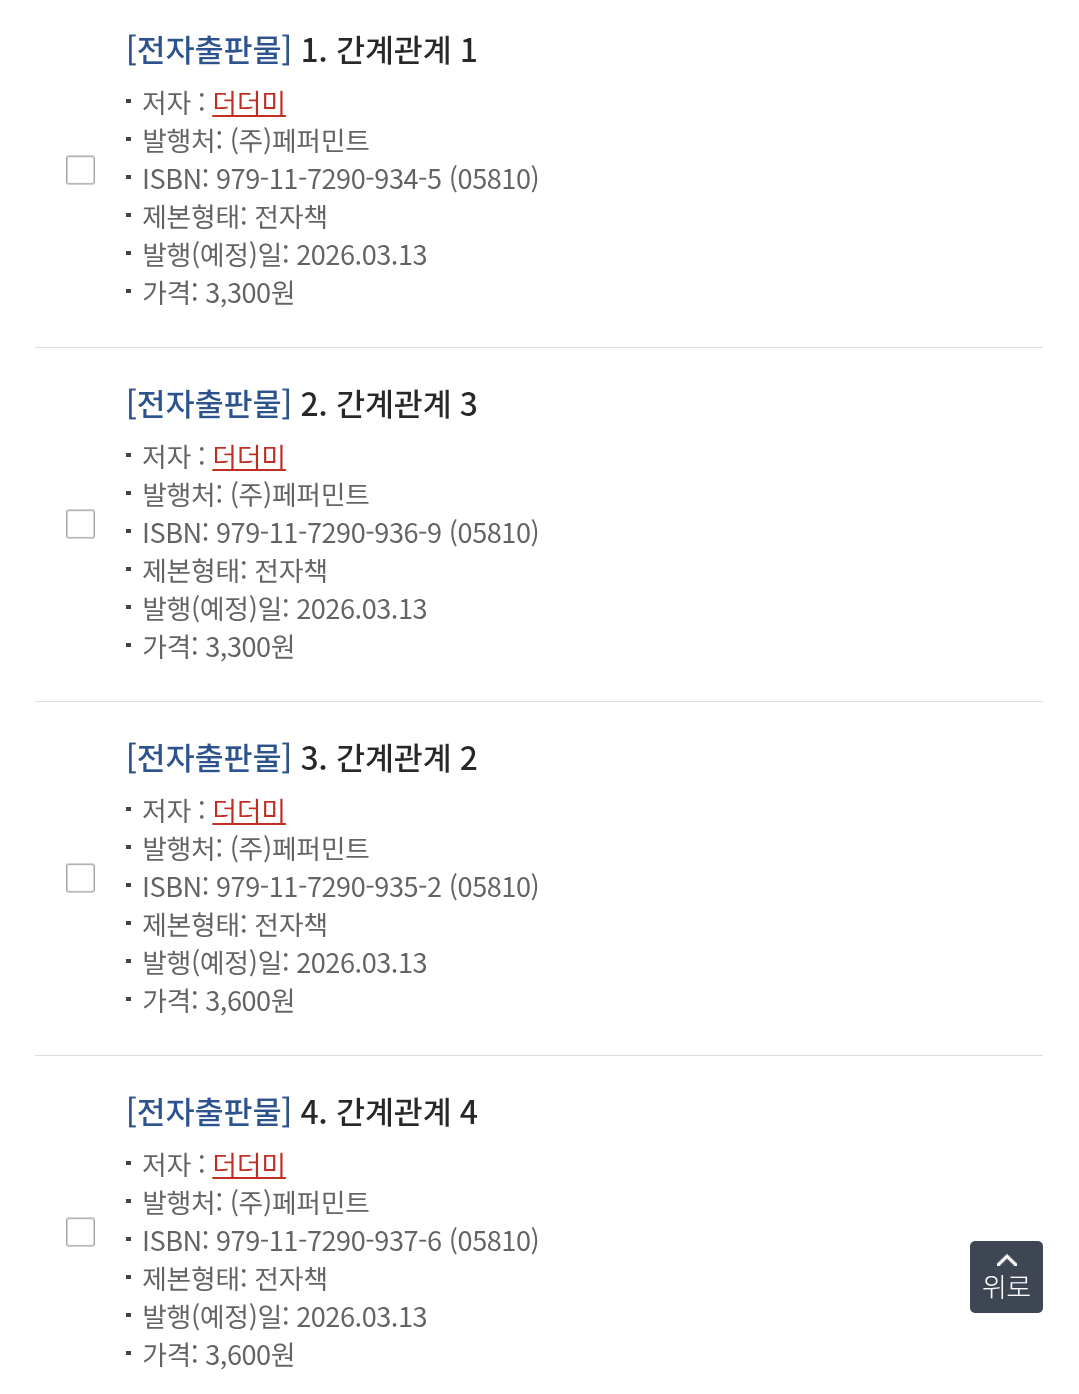Image resolution: width=1079 pixels, height=1394 pixels.
Task: Click author 더더미 under 간계관계 1
Action: pyautogui.click(x=249, y=102)
